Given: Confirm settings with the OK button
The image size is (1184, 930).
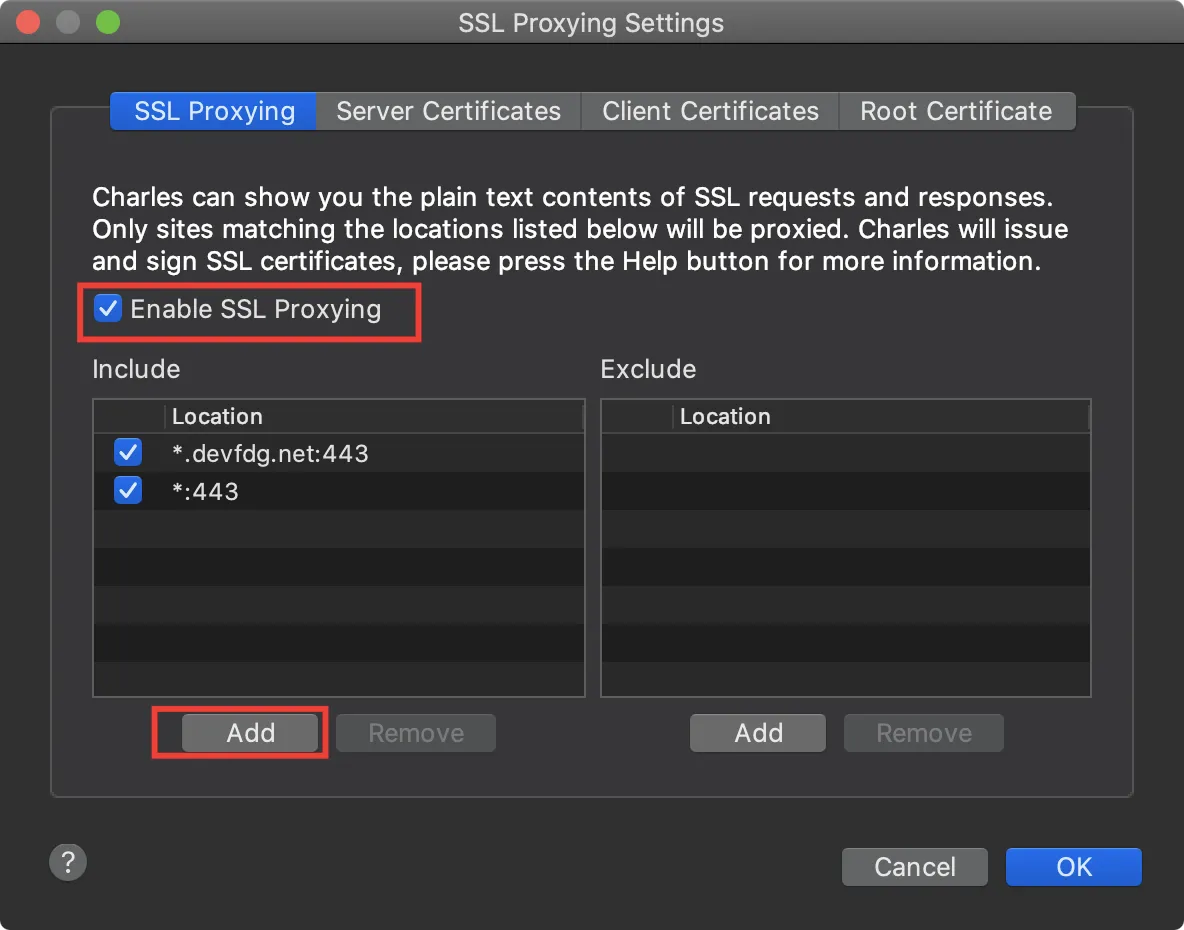Looking at the screenshot, I should pyautogui.click(x=1074, y=867).
